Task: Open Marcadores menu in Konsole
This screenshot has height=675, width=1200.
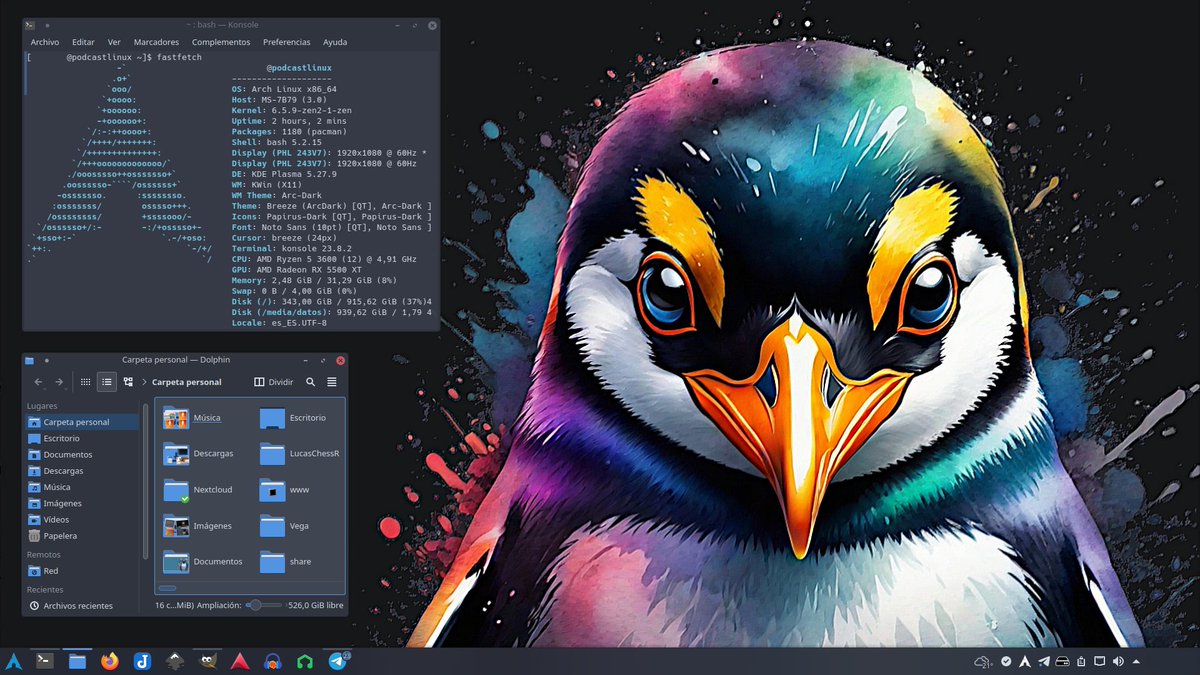Action: point(156,42)
